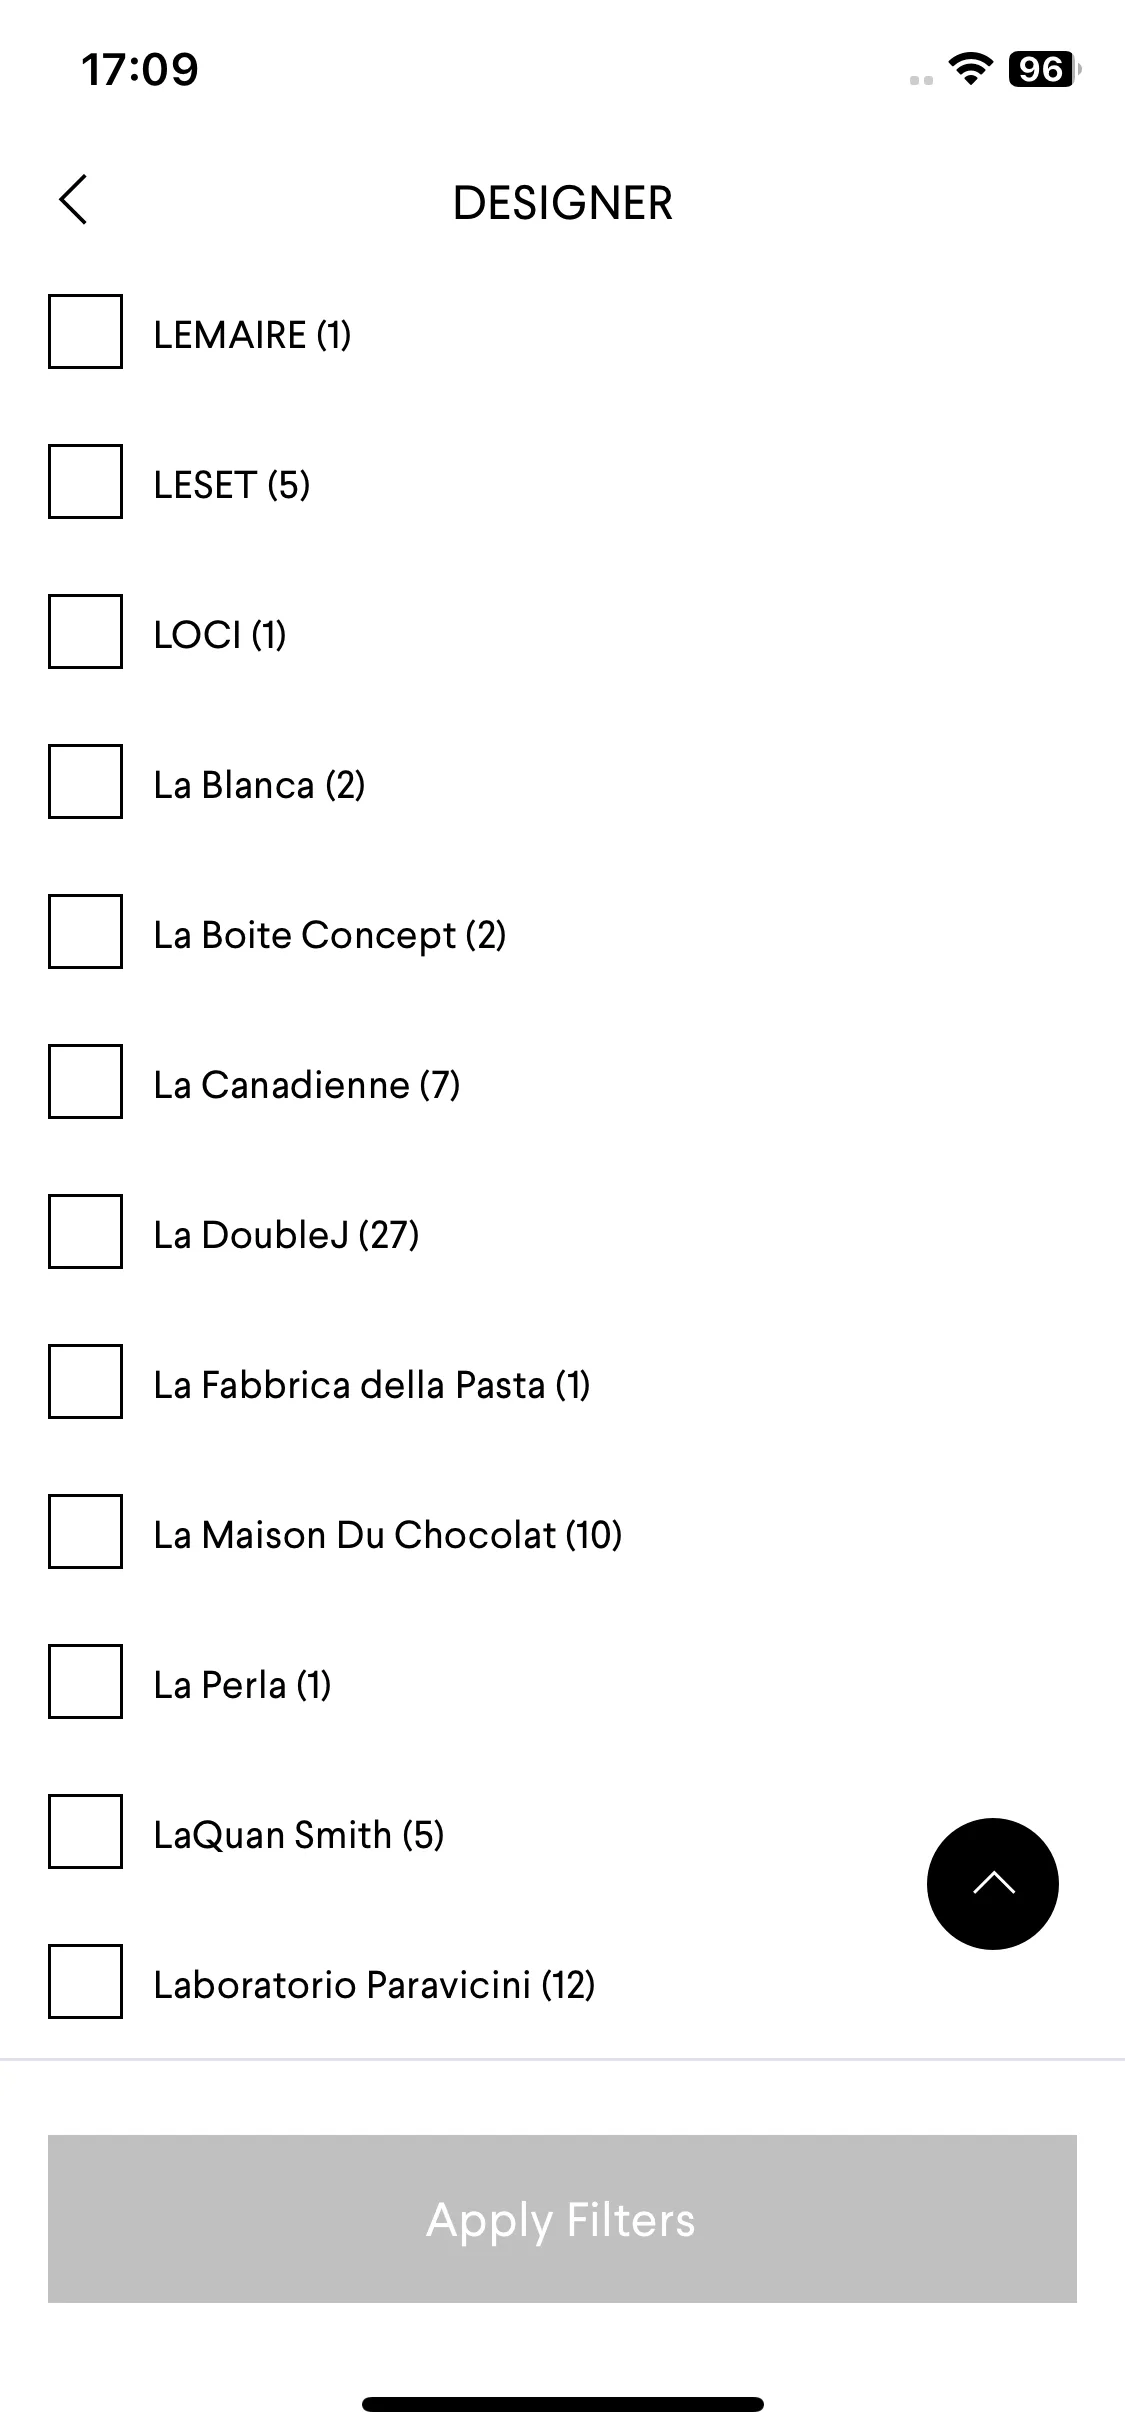This screenshot has width=1125, height=2436.
Task: Toggle the La Maison Du Chocolat checkbox
Action: [x=85, y=1531]
